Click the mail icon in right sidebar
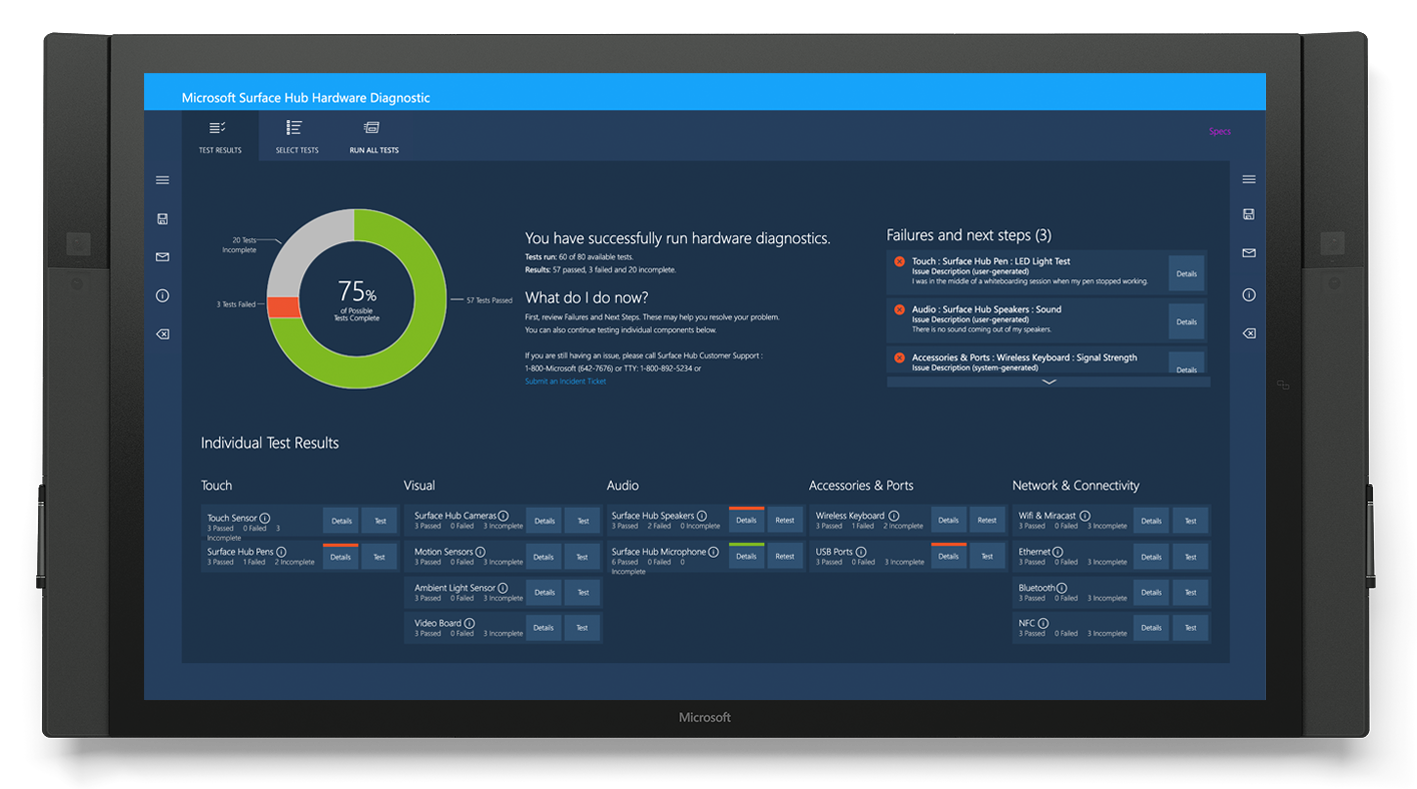Screen dimensions: 1417x789 tap(1248, 253)
